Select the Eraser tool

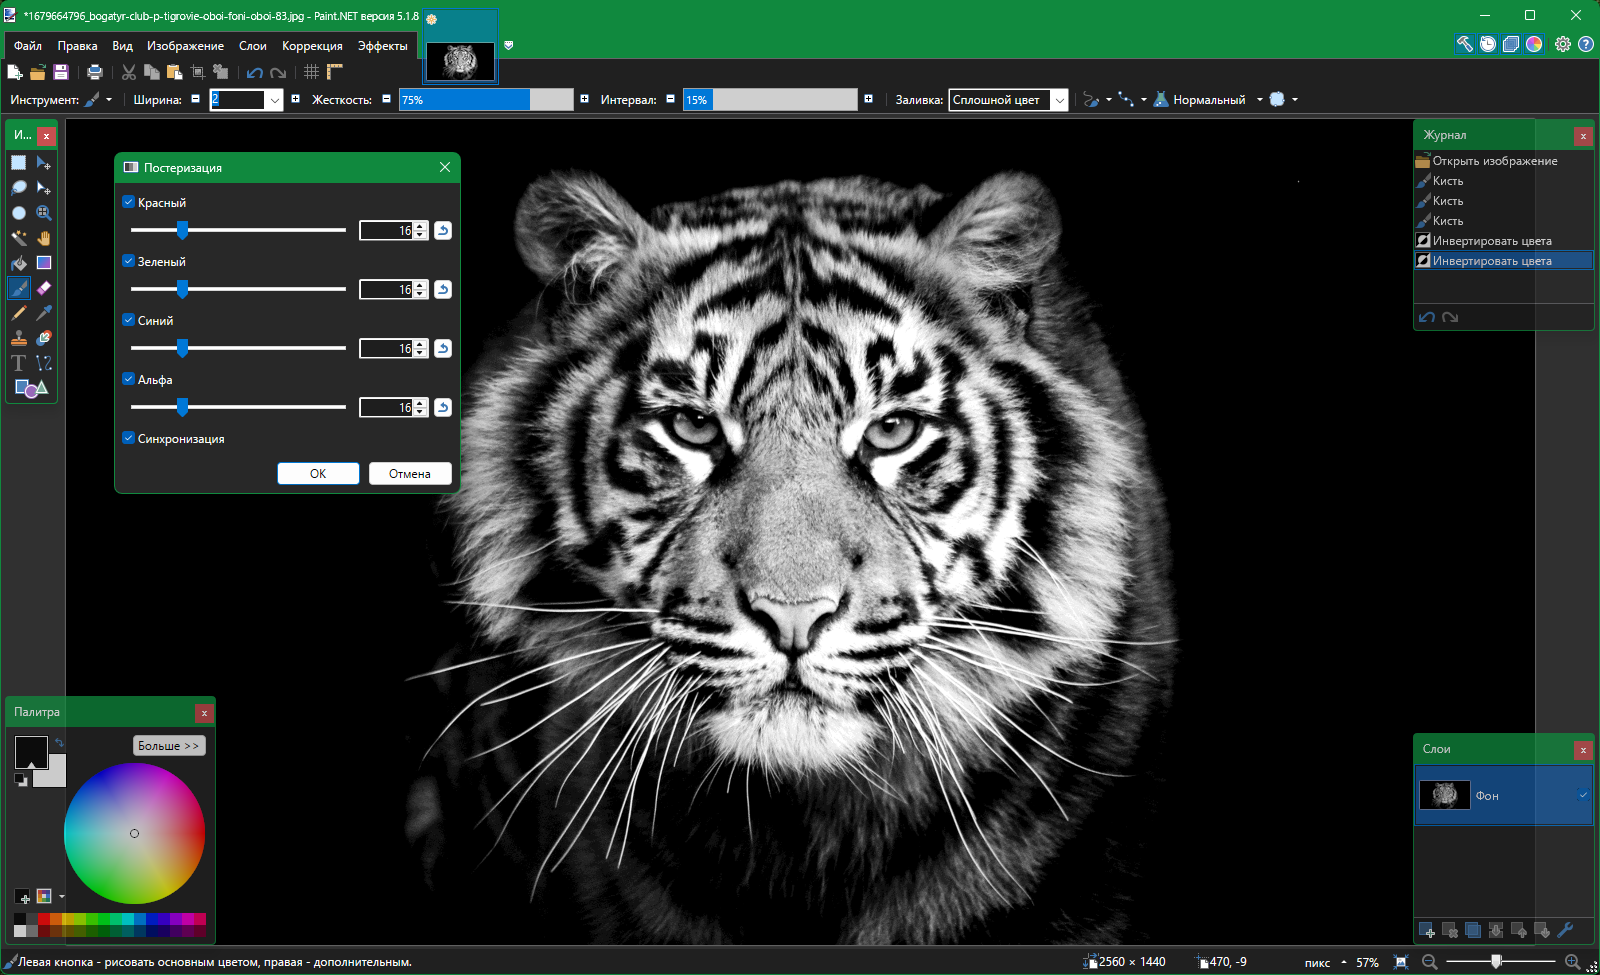[x=44, y=288]
